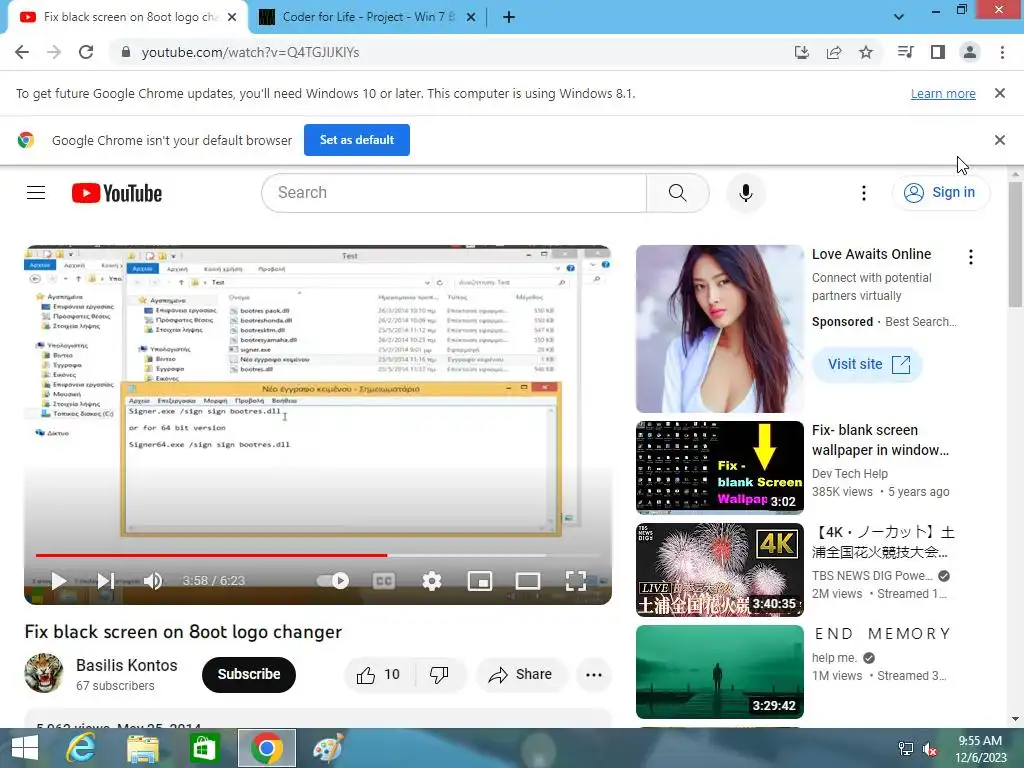The width and height of the screenshot is (1024, 768).
Task: Open the player settings gear
Action: point(432,581)
